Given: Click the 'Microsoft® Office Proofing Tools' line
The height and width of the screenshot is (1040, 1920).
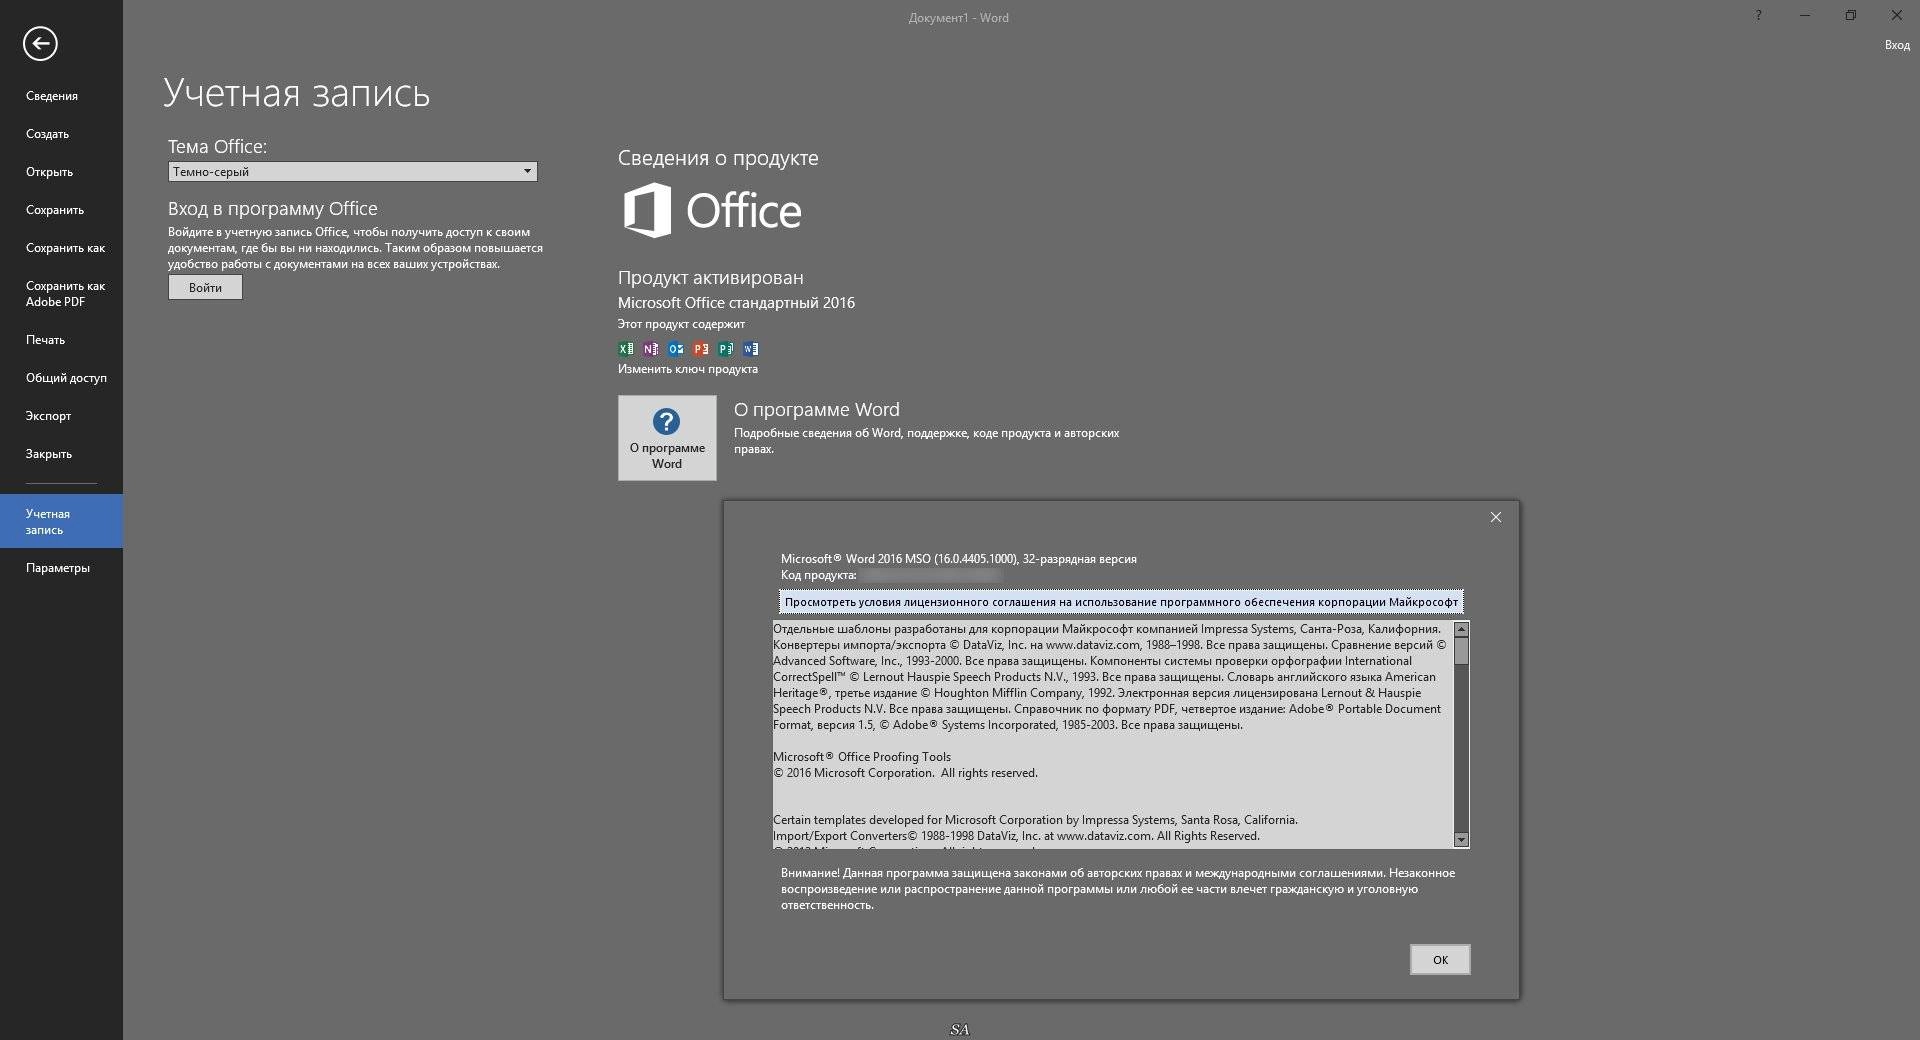Looking at the screenshot, I should coord(862,757).
